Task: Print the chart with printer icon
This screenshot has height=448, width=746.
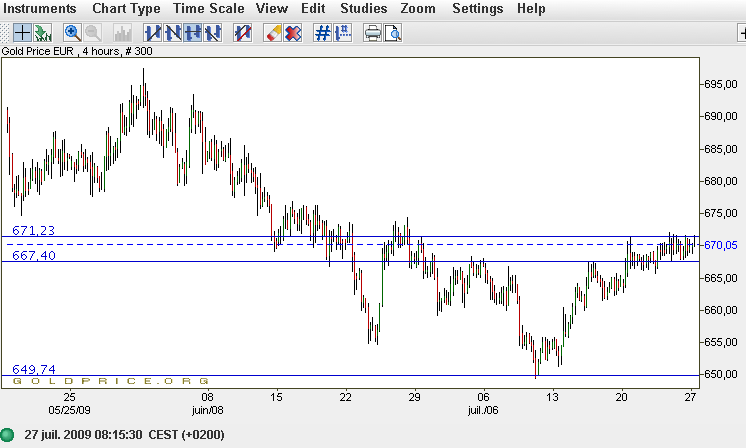Action: pyautogui.click(x=372, y=33)
